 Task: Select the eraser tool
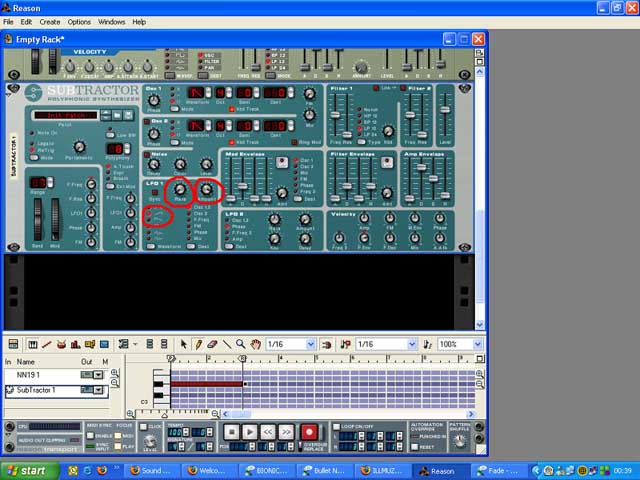(x=212, y=344)
